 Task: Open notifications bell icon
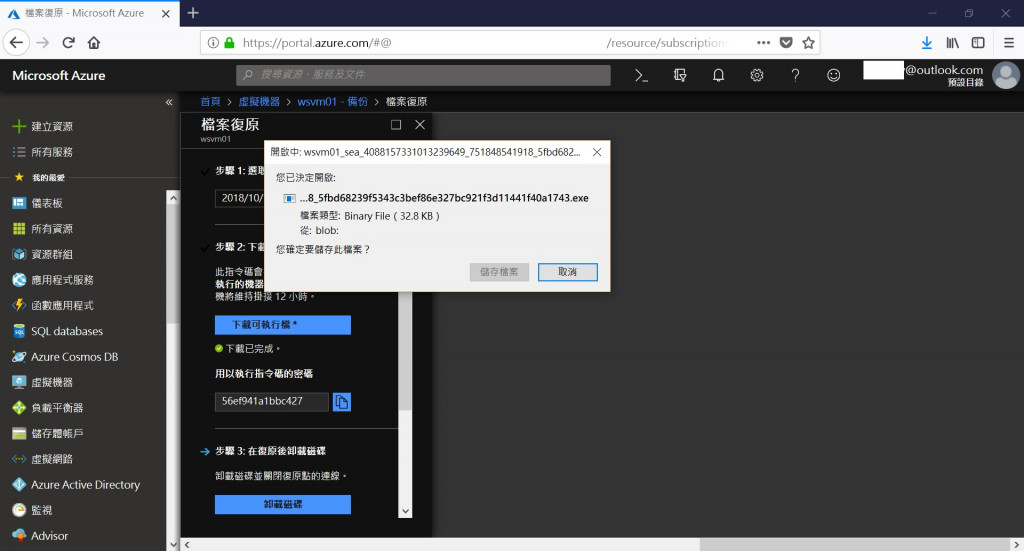point(718,76)
